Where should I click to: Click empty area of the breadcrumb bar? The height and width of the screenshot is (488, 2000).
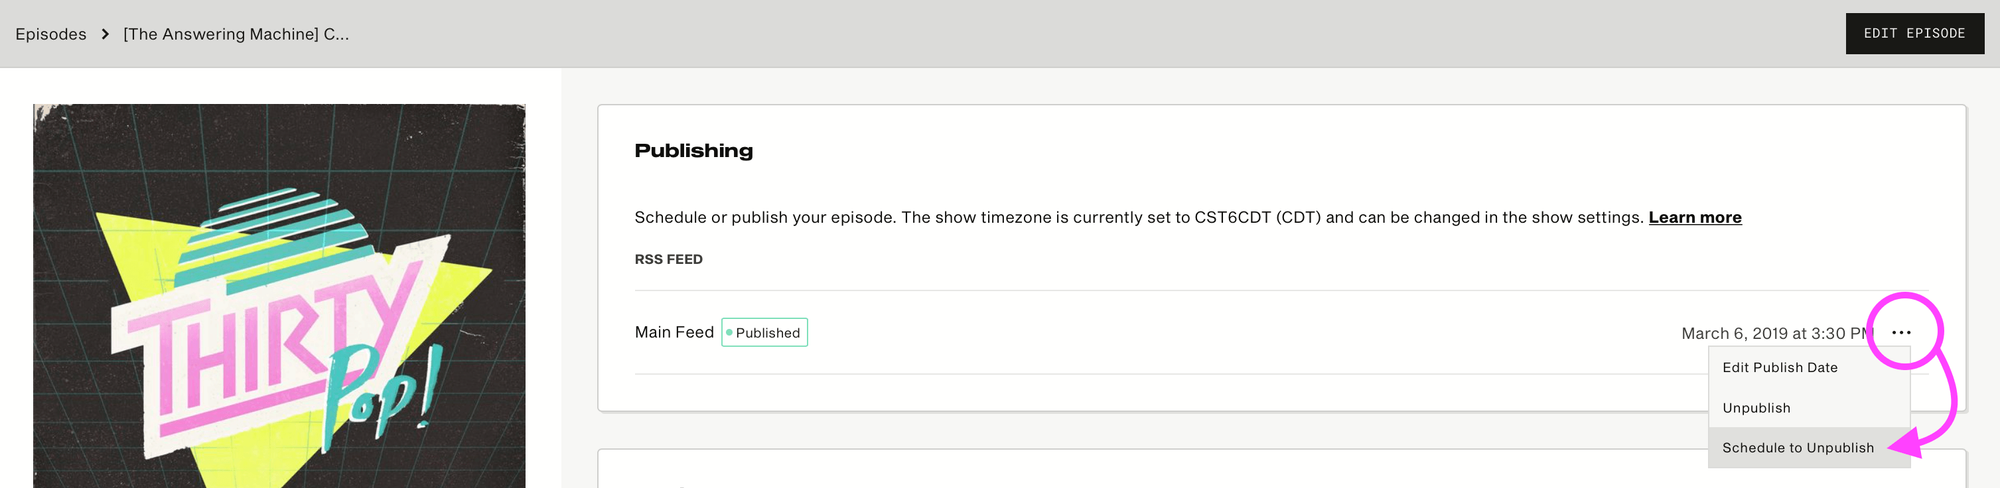pos(1000,34)
